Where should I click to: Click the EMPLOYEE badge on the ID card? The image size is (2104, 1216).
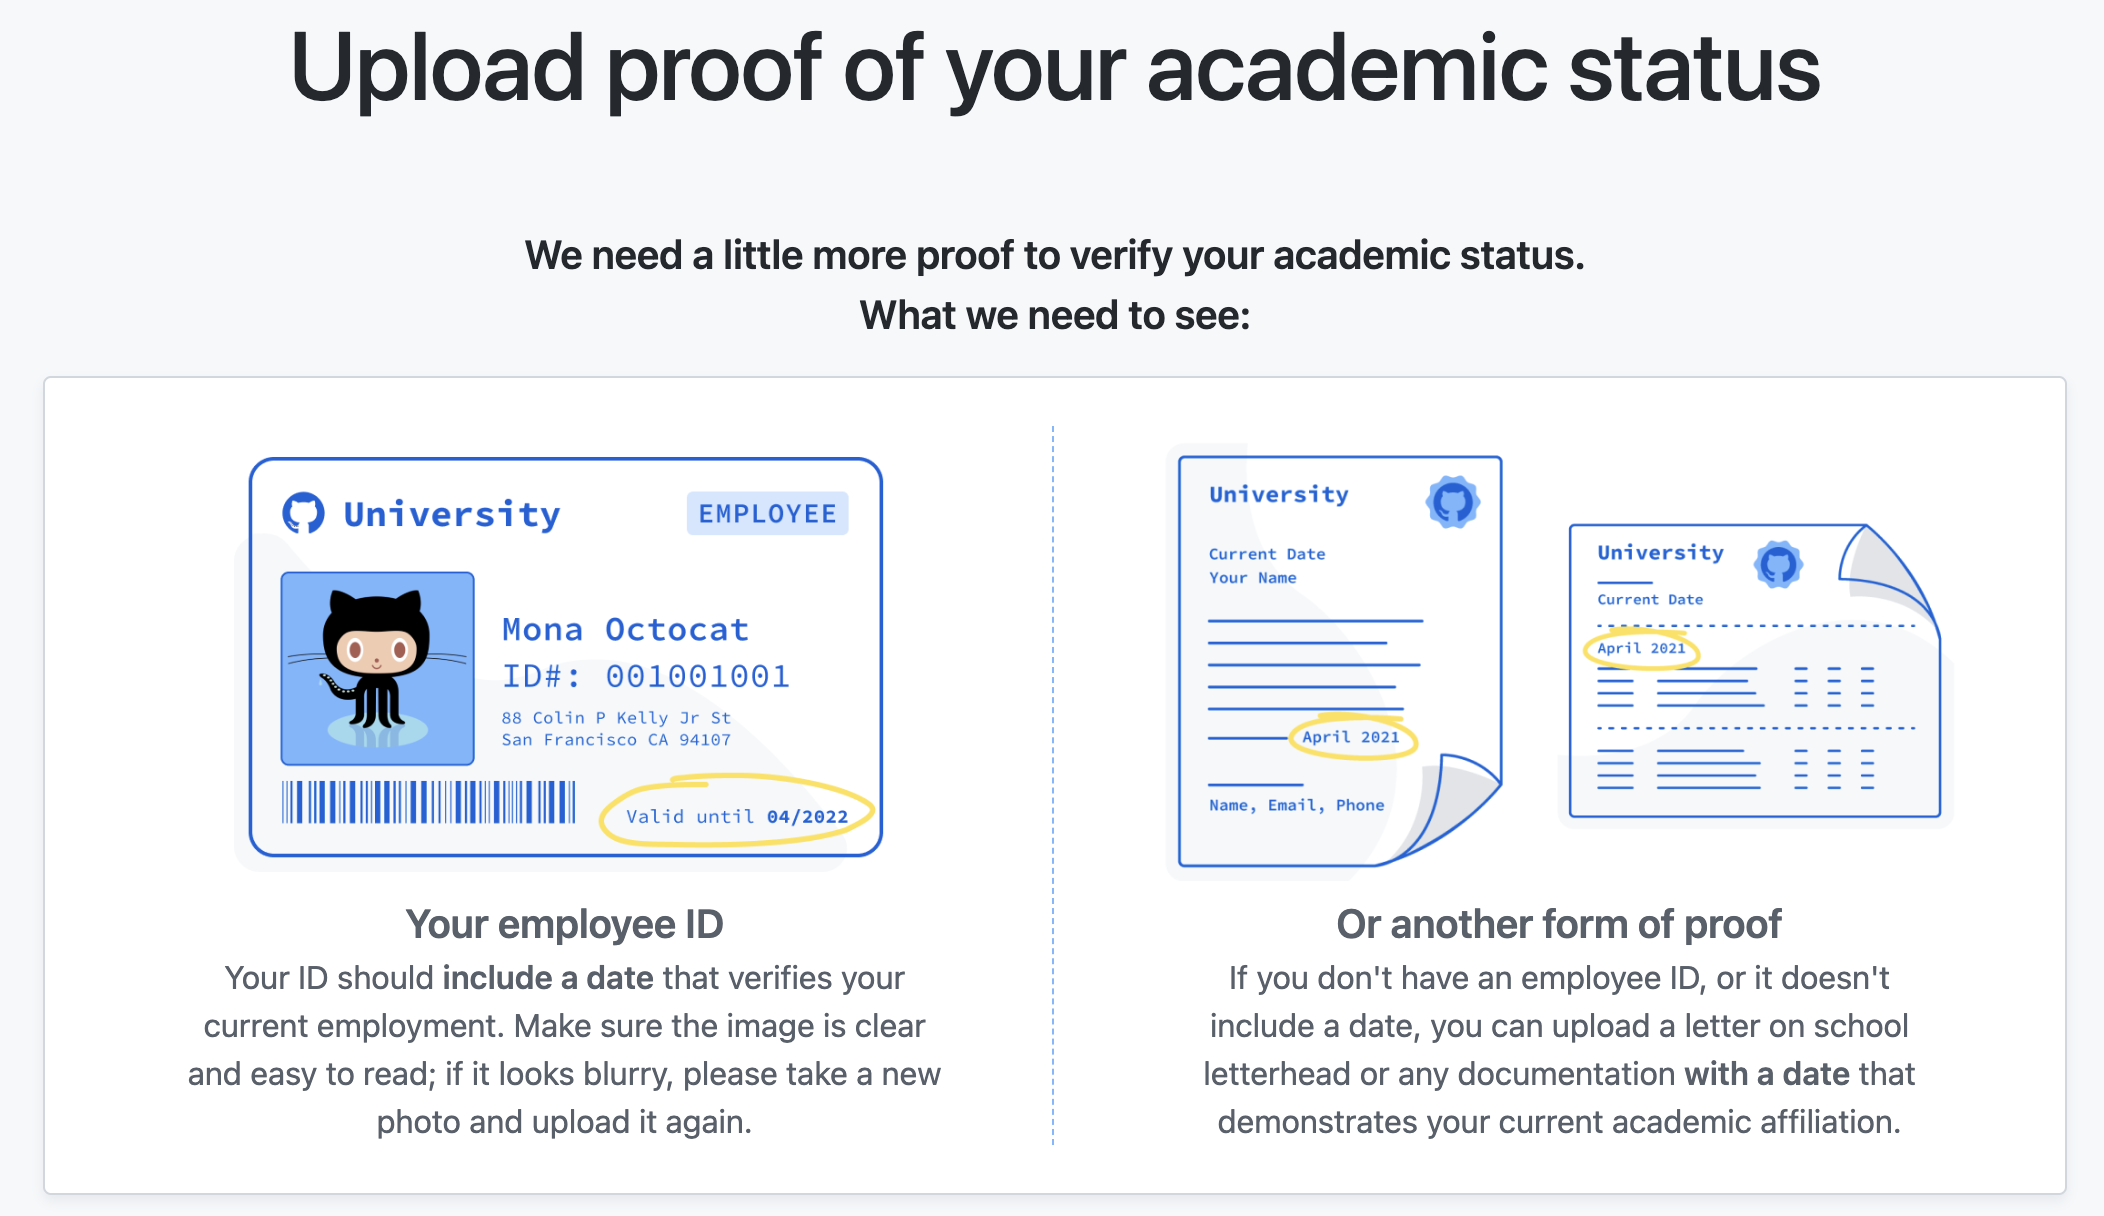767,514
